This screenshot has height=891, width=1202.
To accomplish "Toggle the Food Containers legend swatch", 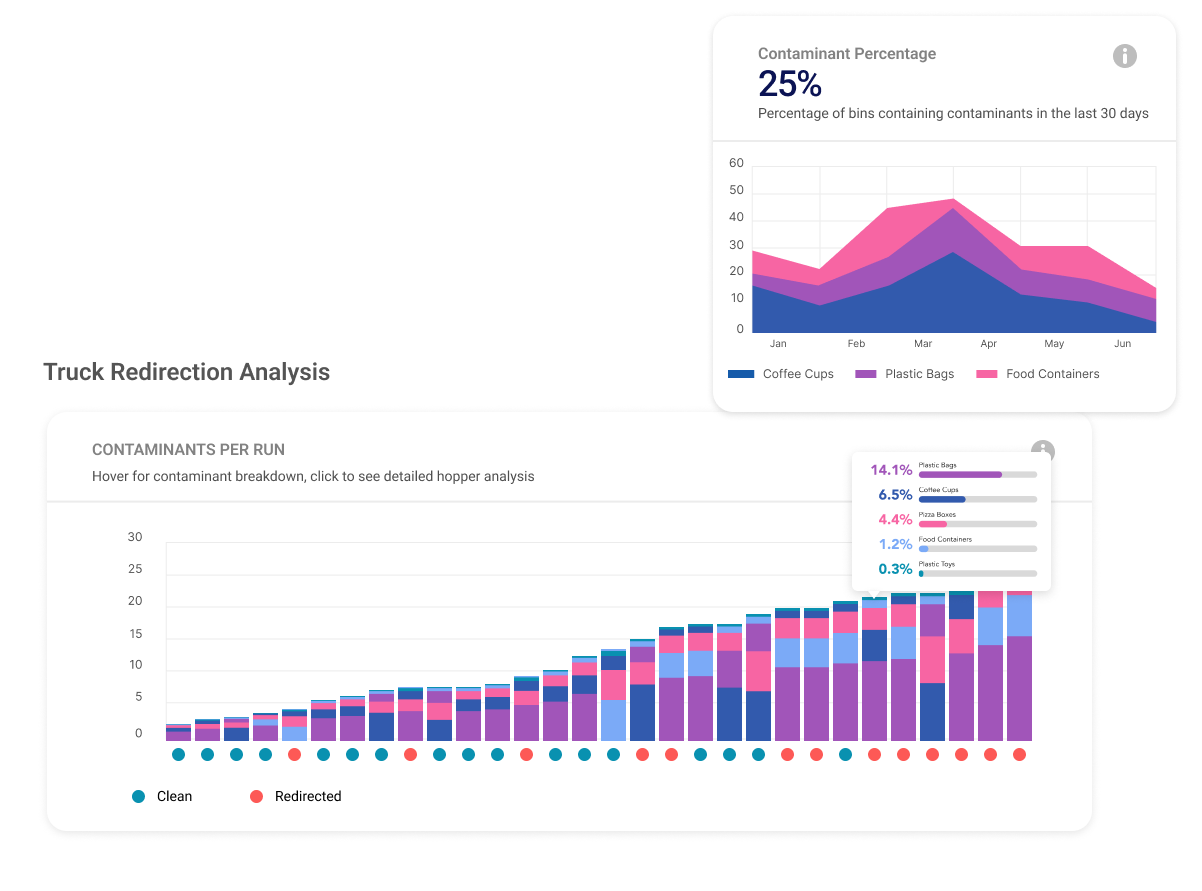I will [x=987, y=374].
